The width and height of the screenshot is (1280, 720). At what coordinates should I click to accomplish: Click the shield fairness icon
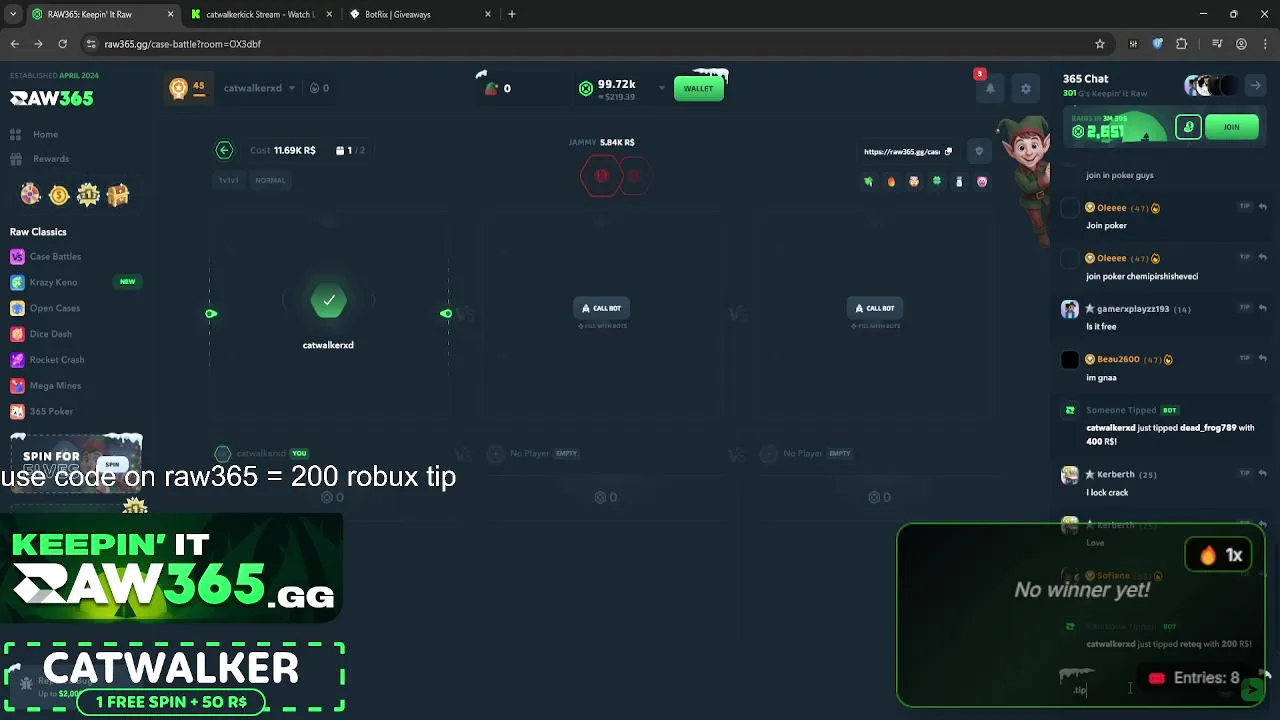point(979,151)
